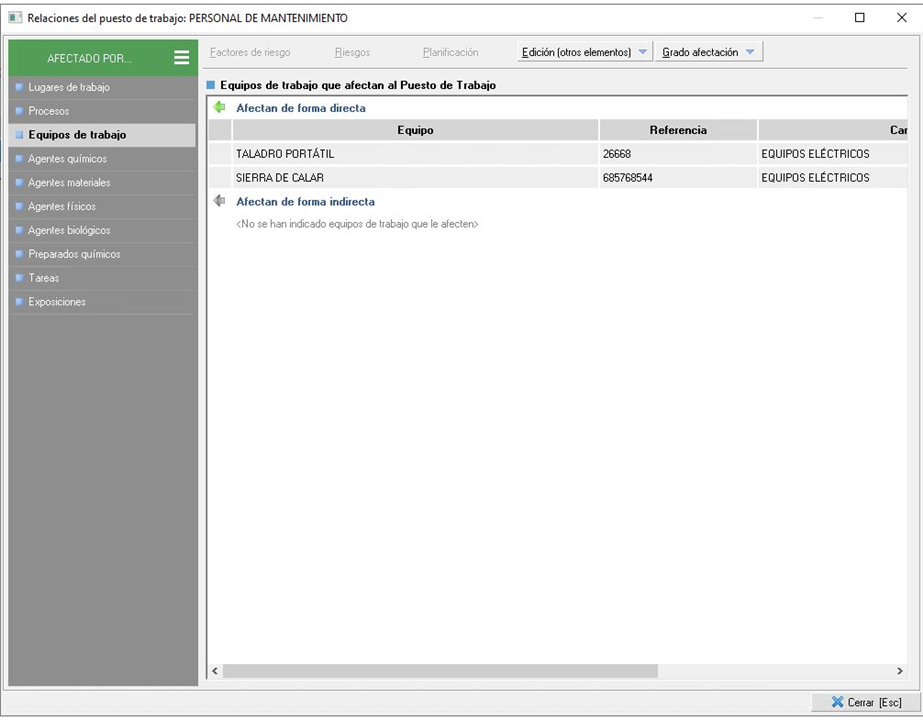923x720 pixels.
Task: Click the Referencia column header
Action: [x=678, y=130]
